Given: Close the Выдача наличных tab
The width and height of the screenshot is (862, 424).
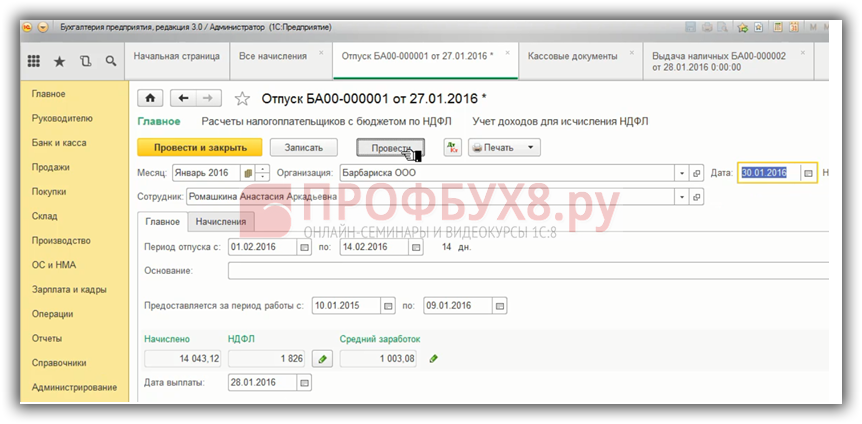Looking at the screenshot, I should coord(803,53).
